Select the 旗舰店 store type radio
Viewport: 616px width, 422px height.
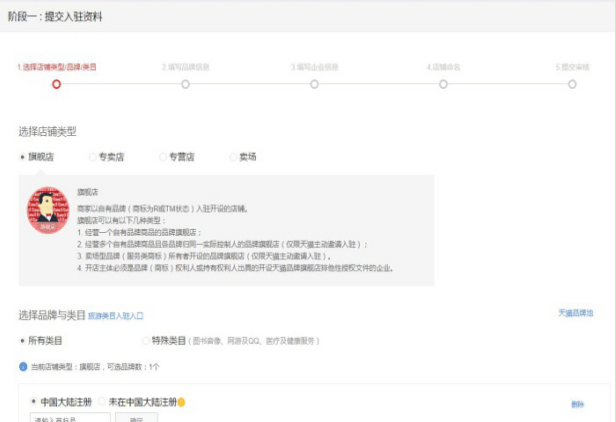[23, 157]
